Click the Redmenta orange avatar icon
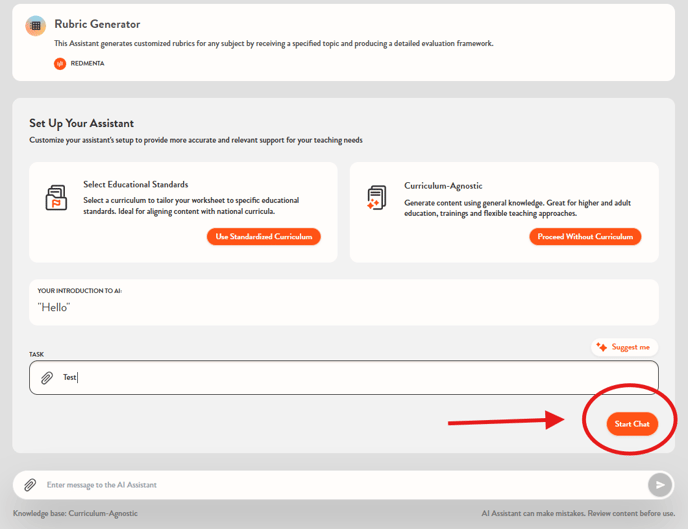The image size is (688, 529). [60, 63]
